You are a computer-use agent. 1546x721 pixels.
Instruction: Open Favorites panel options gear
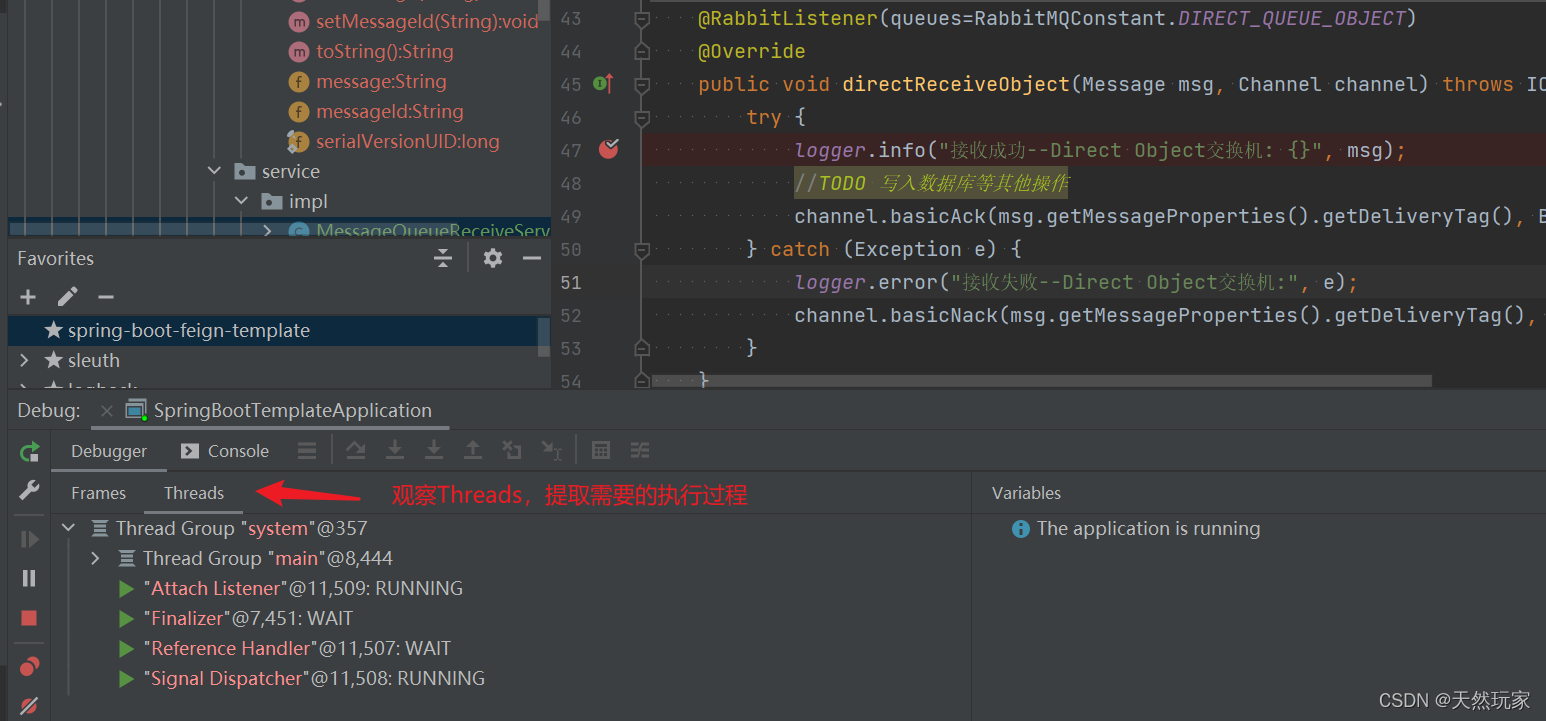click(x=492, y=258)
